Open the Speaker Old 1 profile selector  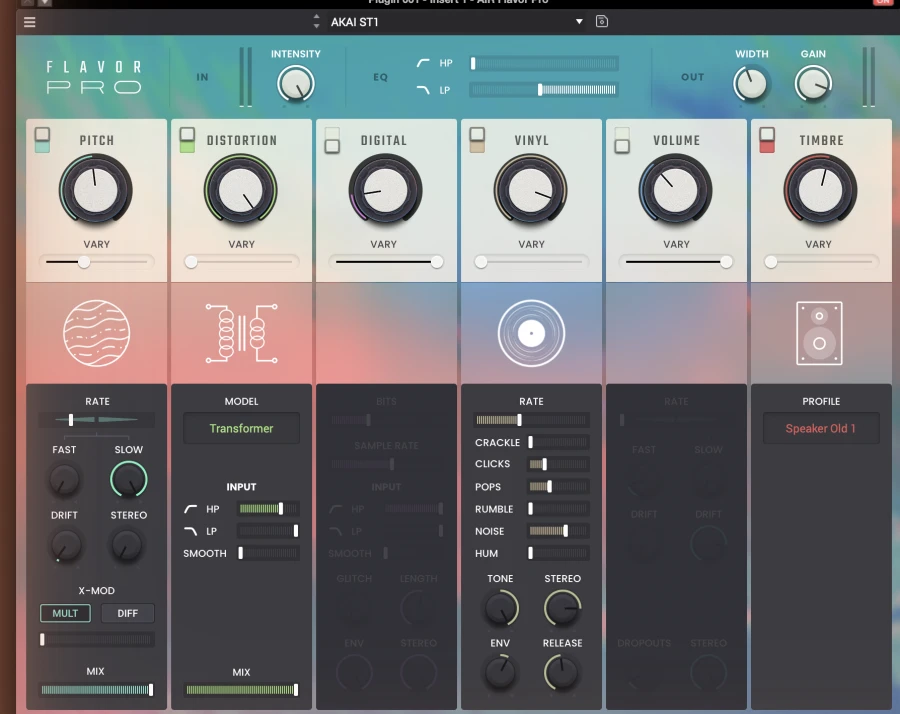(821, 428)
